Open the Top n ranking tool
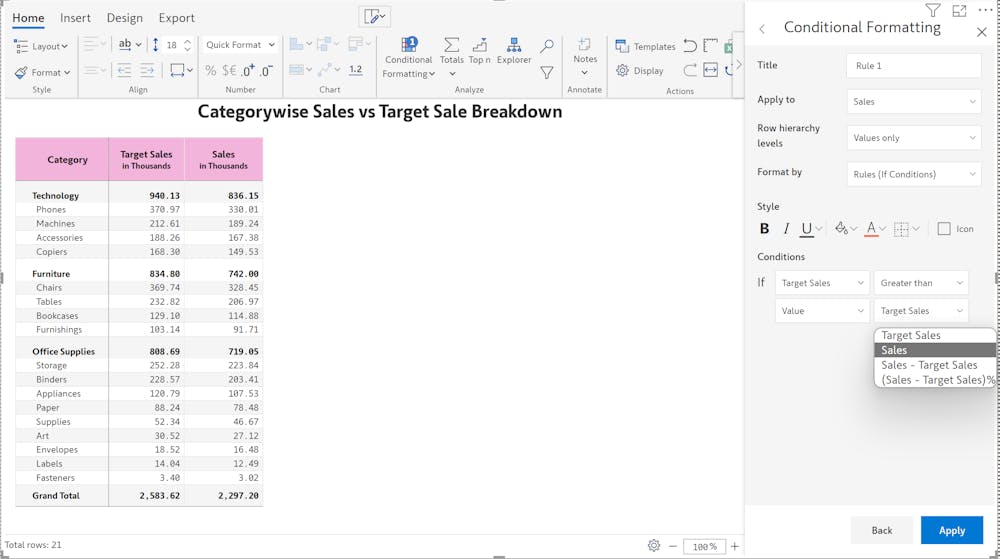The height and width of the screenshot is (559, 1000). (480, 45)
